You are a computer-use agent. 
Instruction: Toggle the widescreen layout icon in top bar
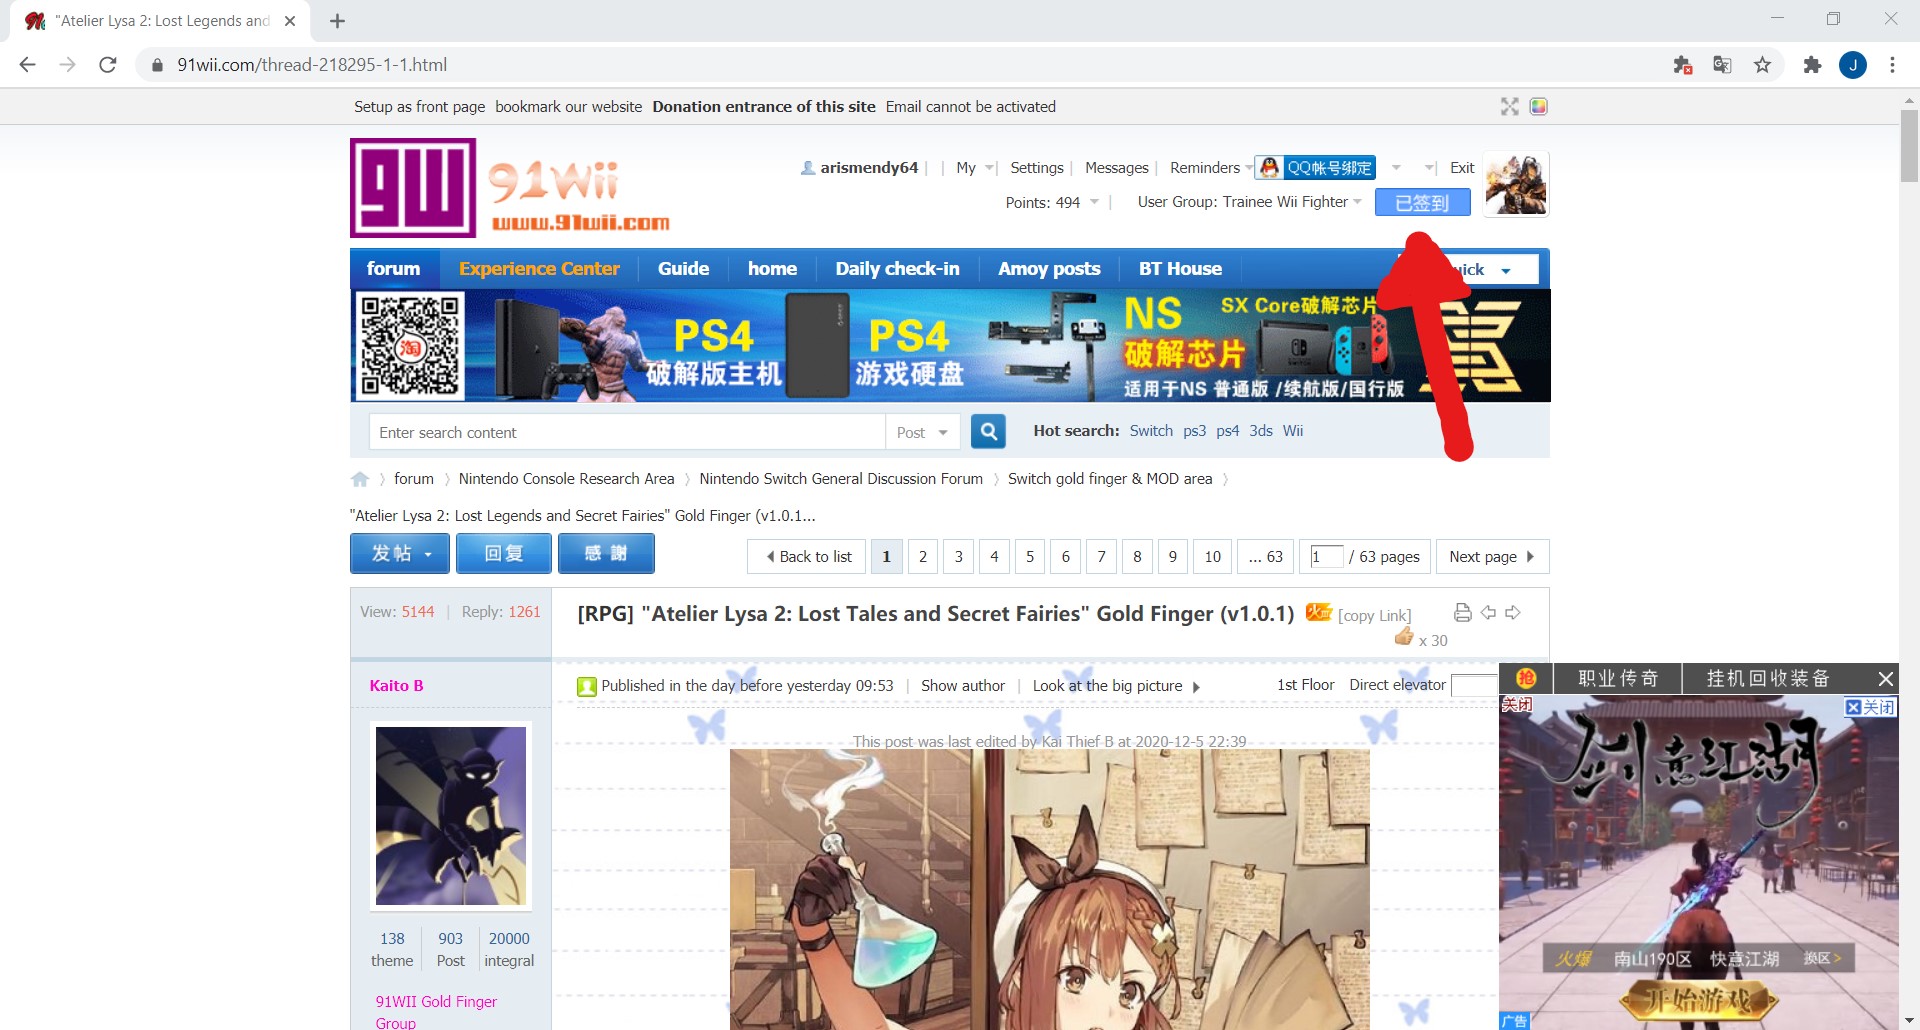pos(1510,107)
